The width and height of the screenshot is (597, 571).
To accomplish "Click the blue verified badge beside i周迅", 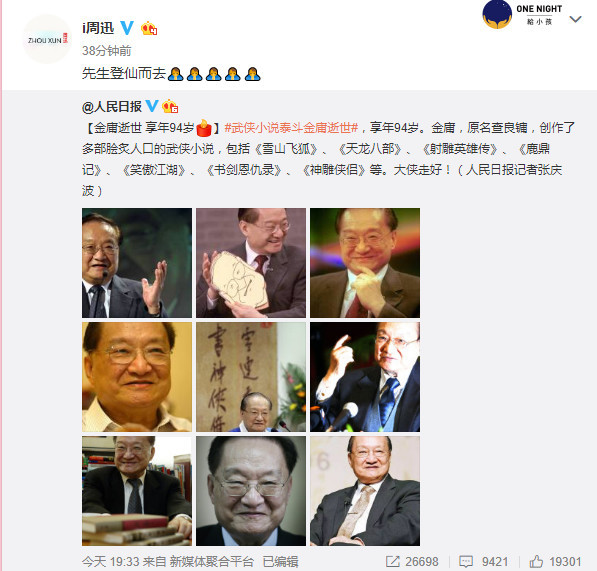I will click(127, 28).
